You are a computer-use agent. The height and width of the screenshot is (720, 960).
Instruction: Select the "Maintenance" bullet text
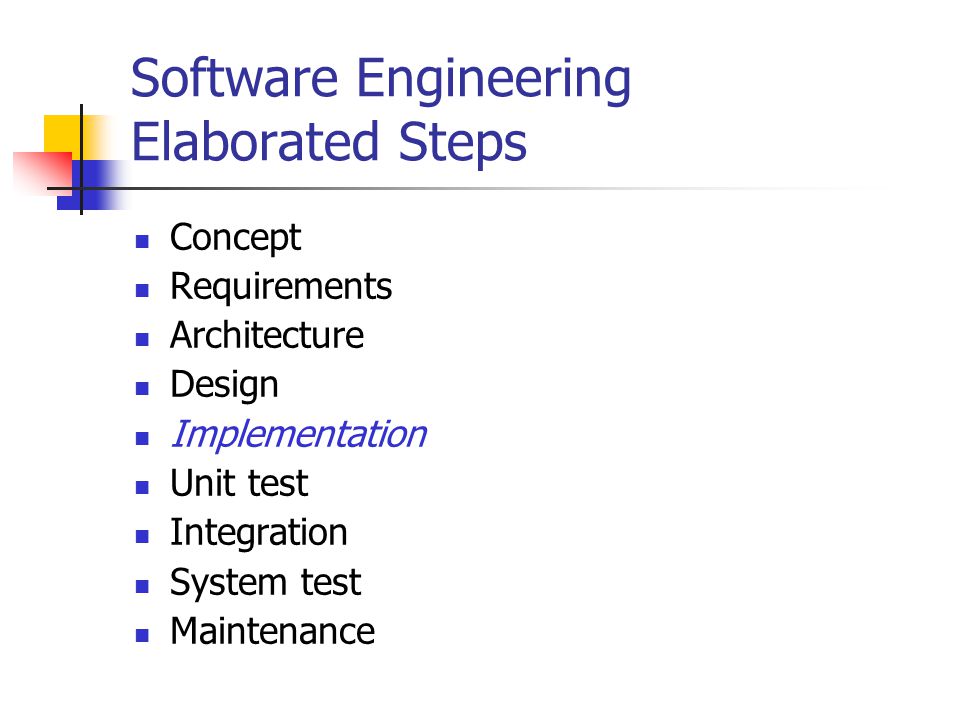click(272, 631)
